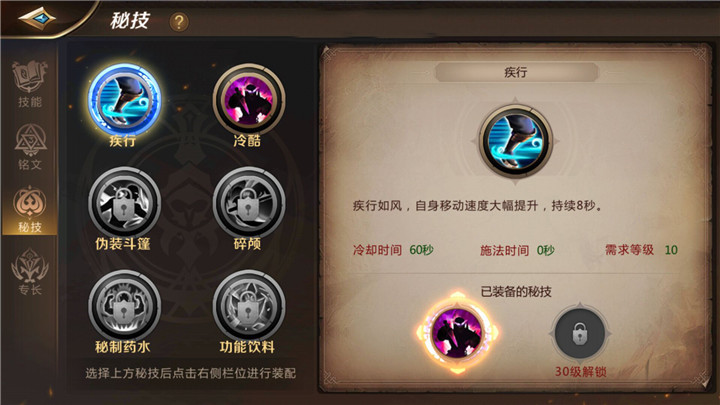The width and height of the screenshot is (720, 405).
Task: Switch to the 技能 sidebar tab
Action: (29, 85)
